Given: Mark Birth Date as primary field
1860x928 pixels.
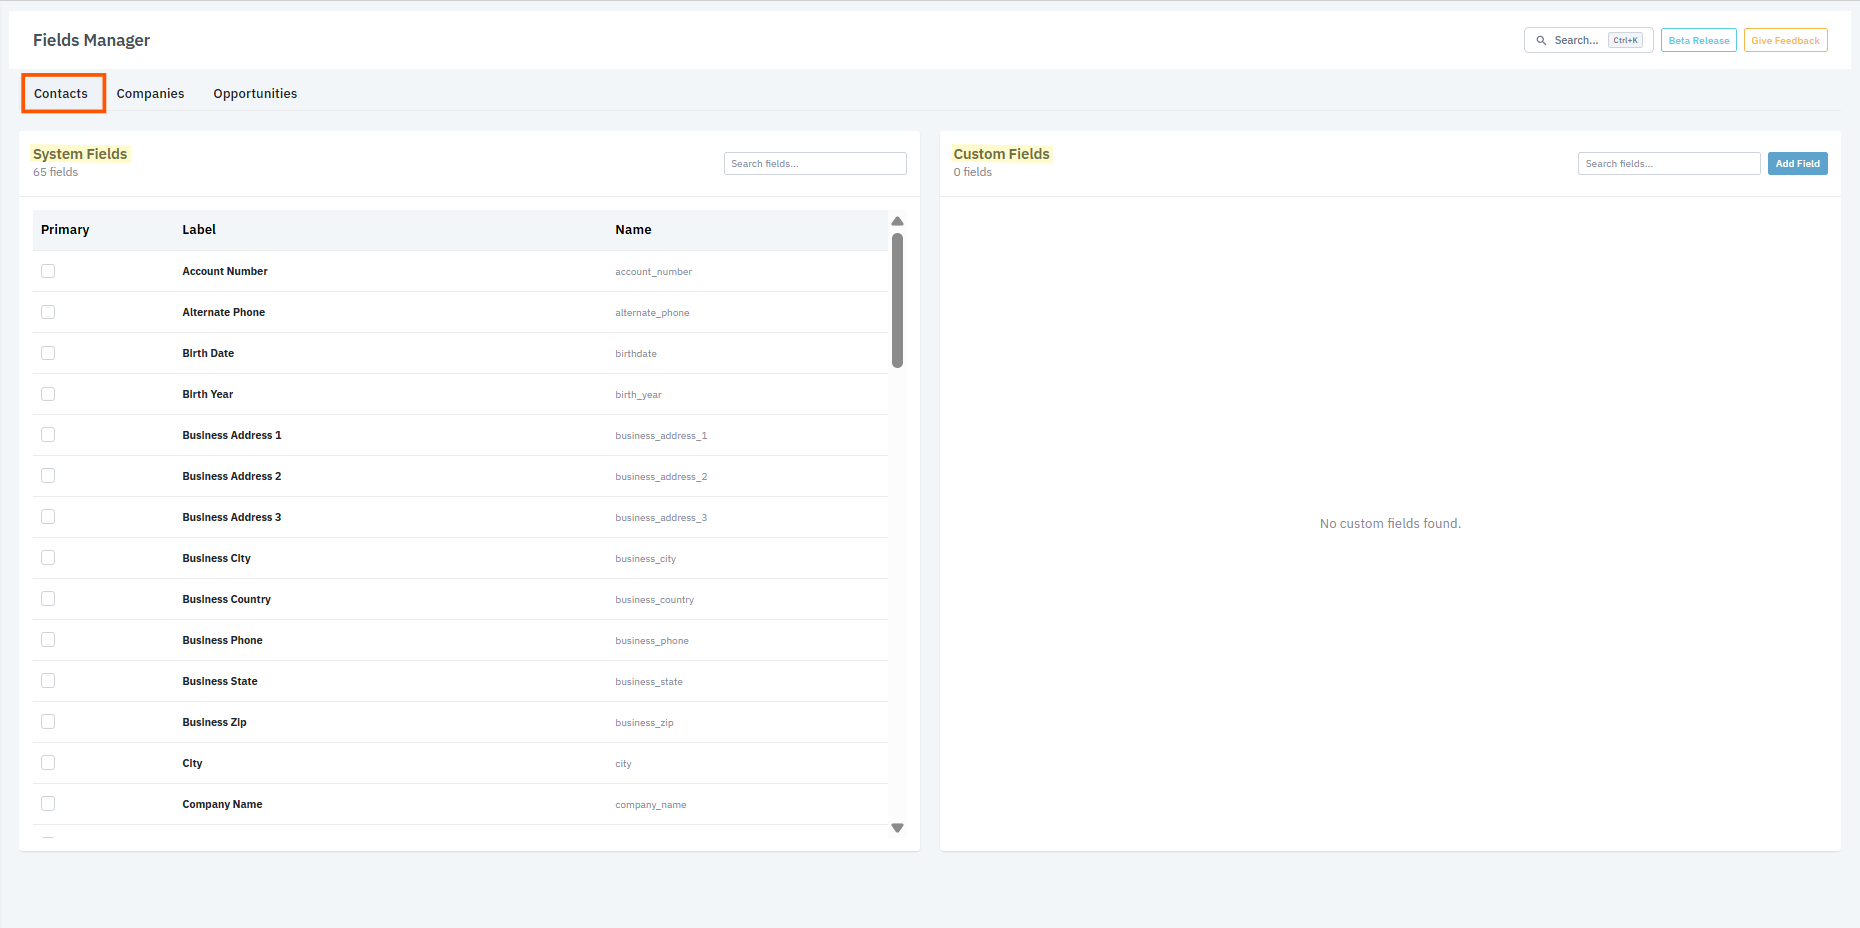Looking at the screenshot, I should pyautogui.click(x=48, y=352).
